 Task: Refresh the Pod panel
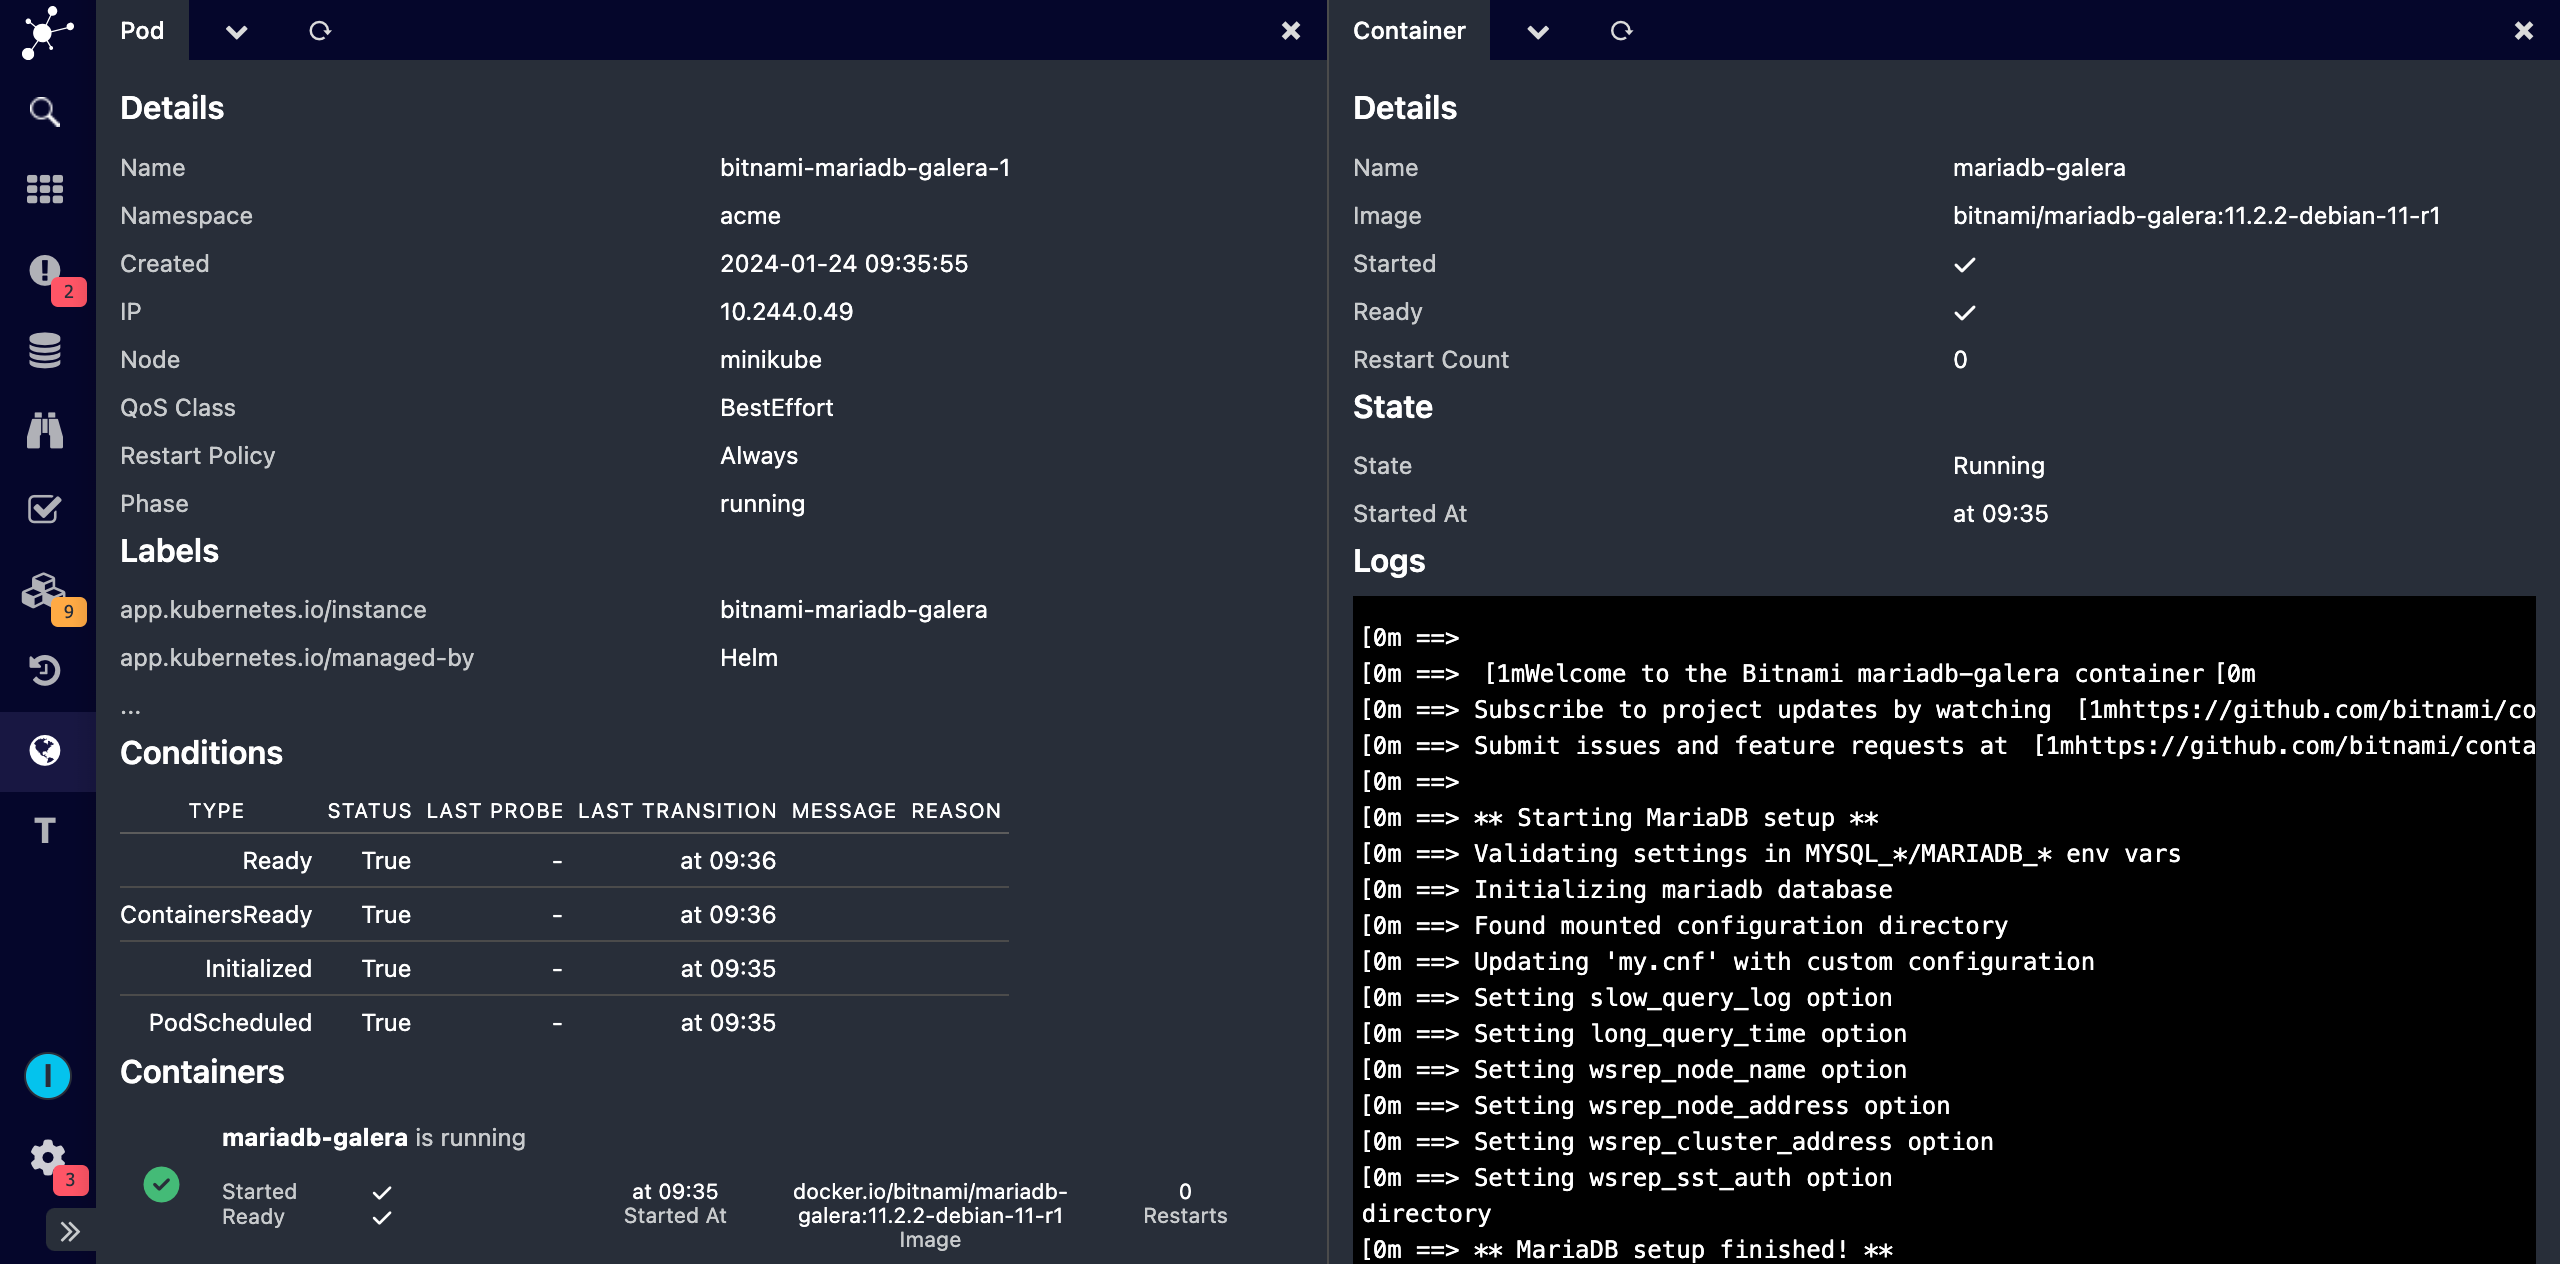(320, 31)
